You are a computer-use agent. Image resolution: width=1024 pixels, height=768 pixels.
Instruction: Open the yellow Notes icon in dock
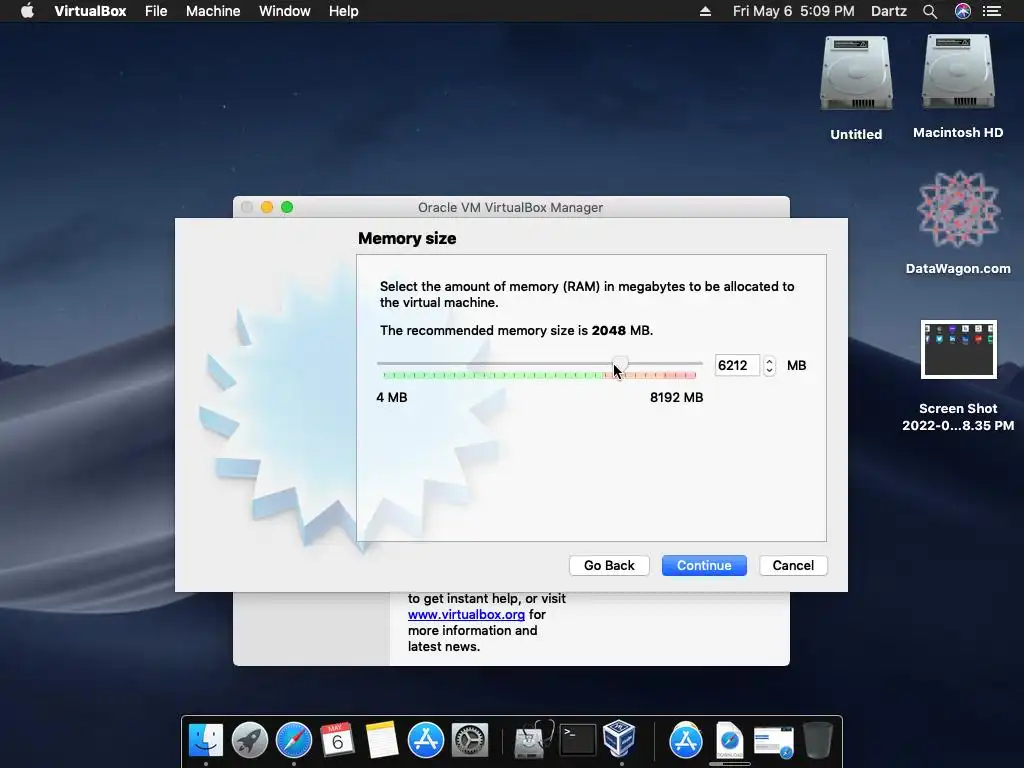coord(381,740)
